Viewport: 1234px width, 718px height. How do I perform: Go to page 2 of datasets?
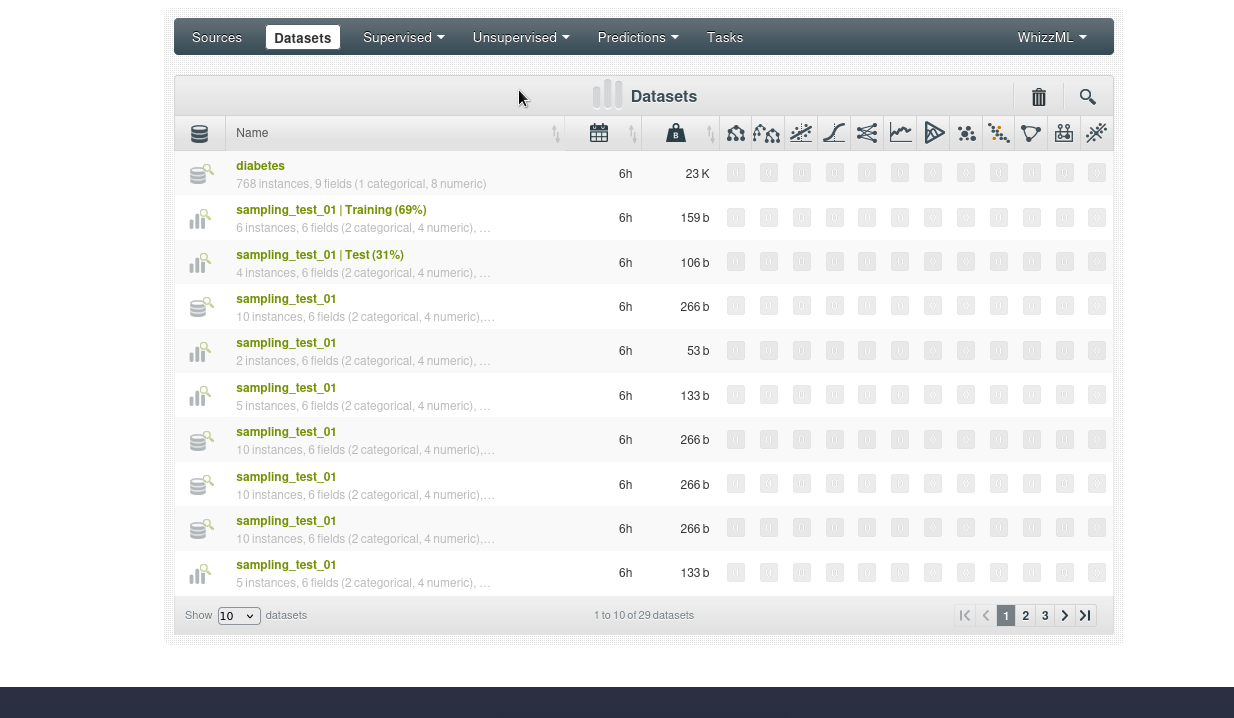pyautogui.click(x=1025, y=616)
